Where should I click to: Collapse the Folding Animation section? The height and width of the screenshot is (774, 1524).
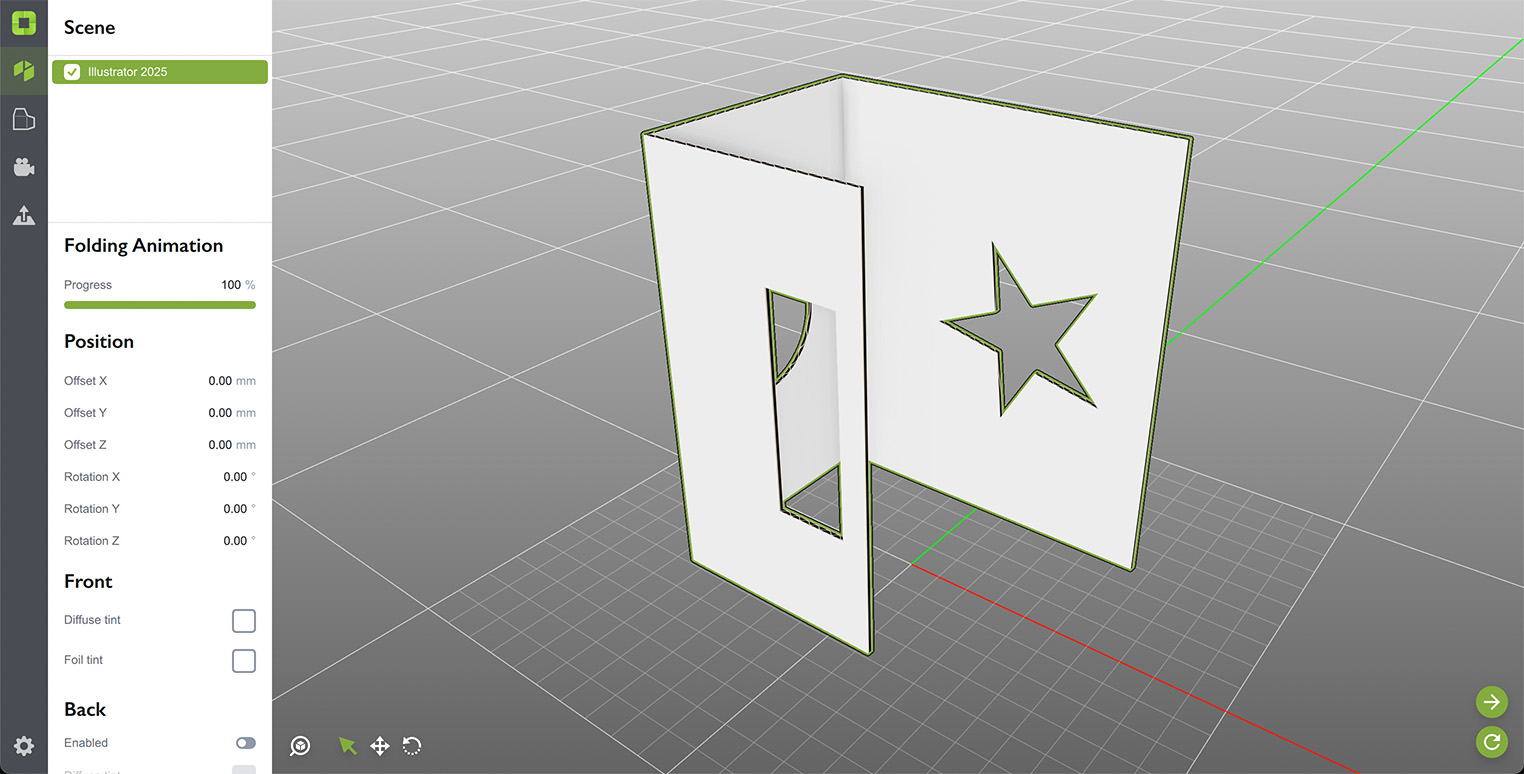point(143,245)
